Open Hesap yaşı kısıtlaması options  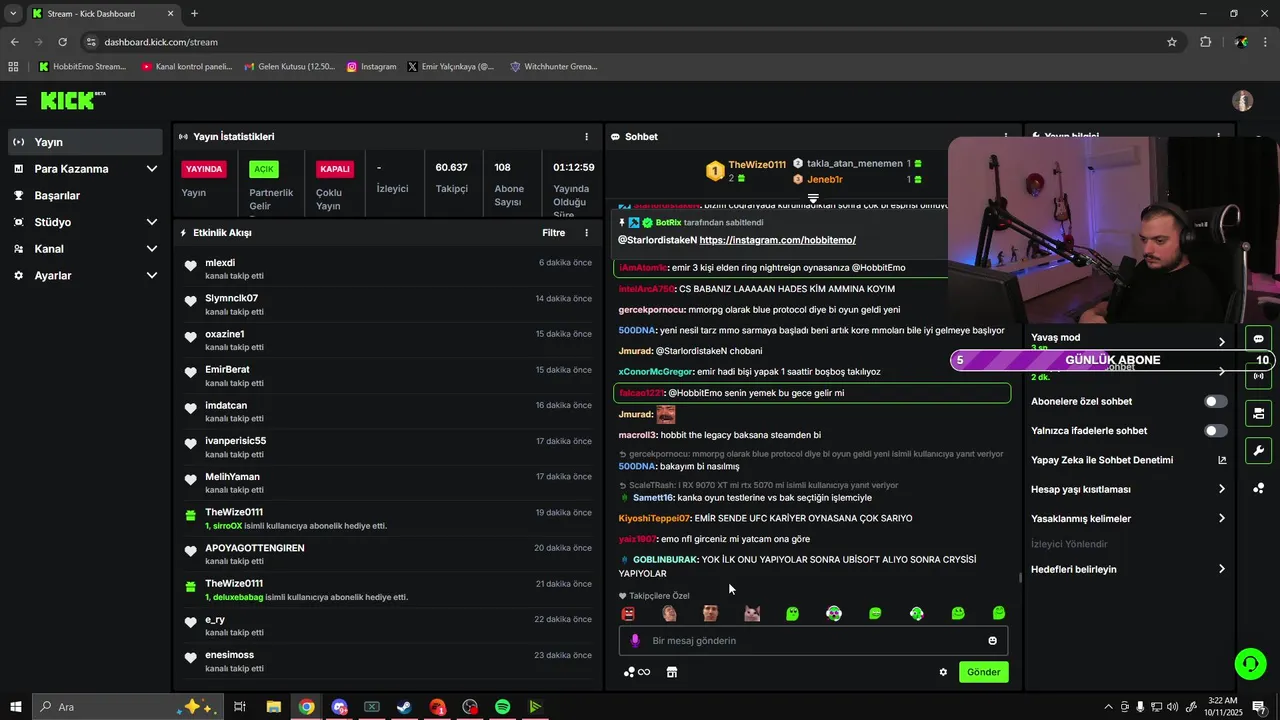(x=1221, y=489)
